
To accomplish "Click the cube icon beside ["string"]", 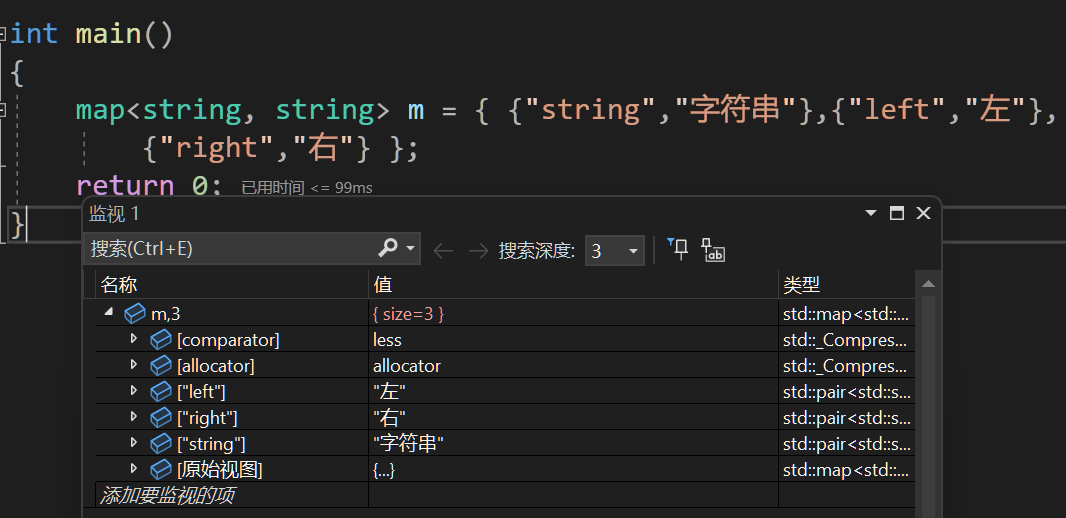I will click(x=160, y=443).
